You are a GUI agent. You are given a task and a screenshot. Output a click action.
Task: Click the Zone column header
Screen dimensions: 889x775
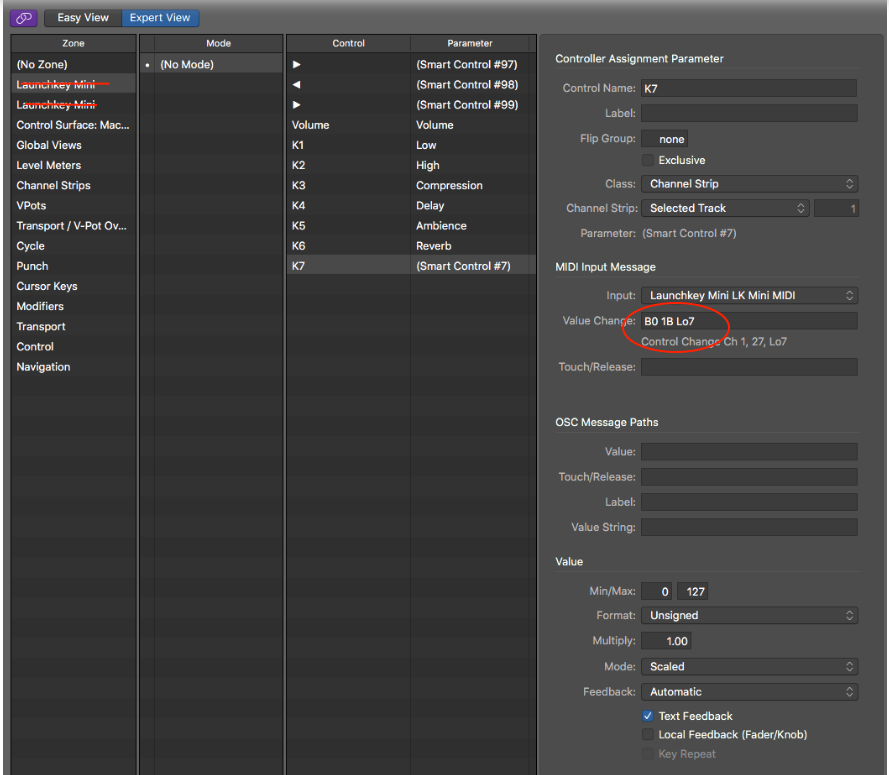[x=74, y=43]
